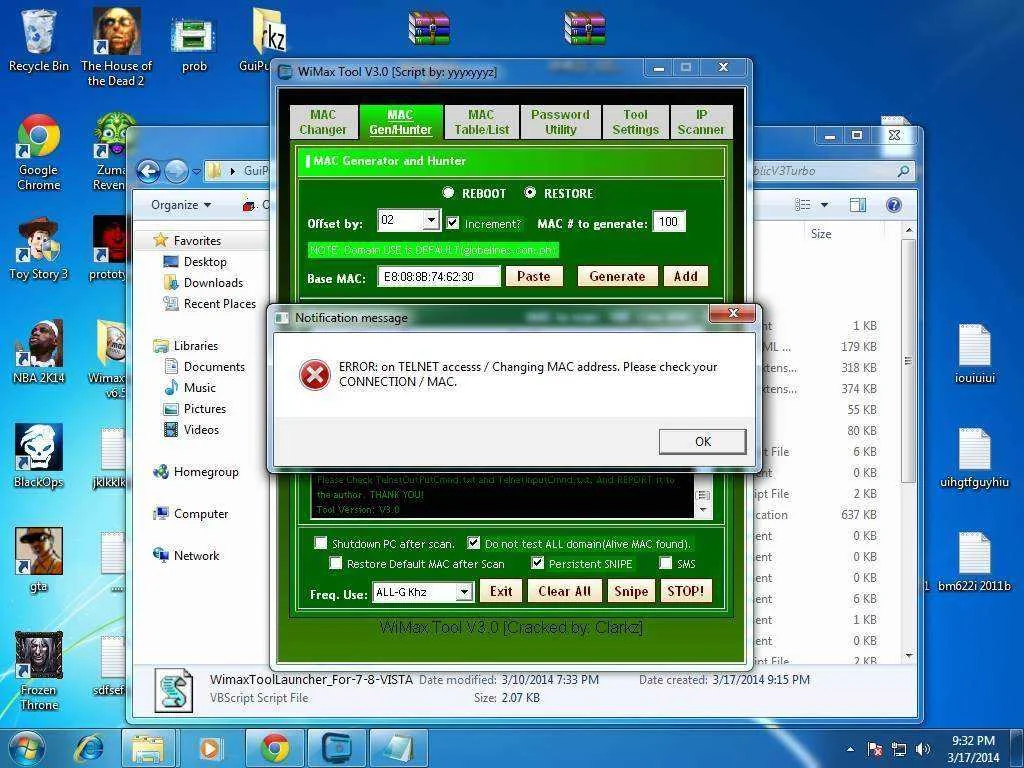
Task: Click the network tray icon
Action: pos(899,750)
